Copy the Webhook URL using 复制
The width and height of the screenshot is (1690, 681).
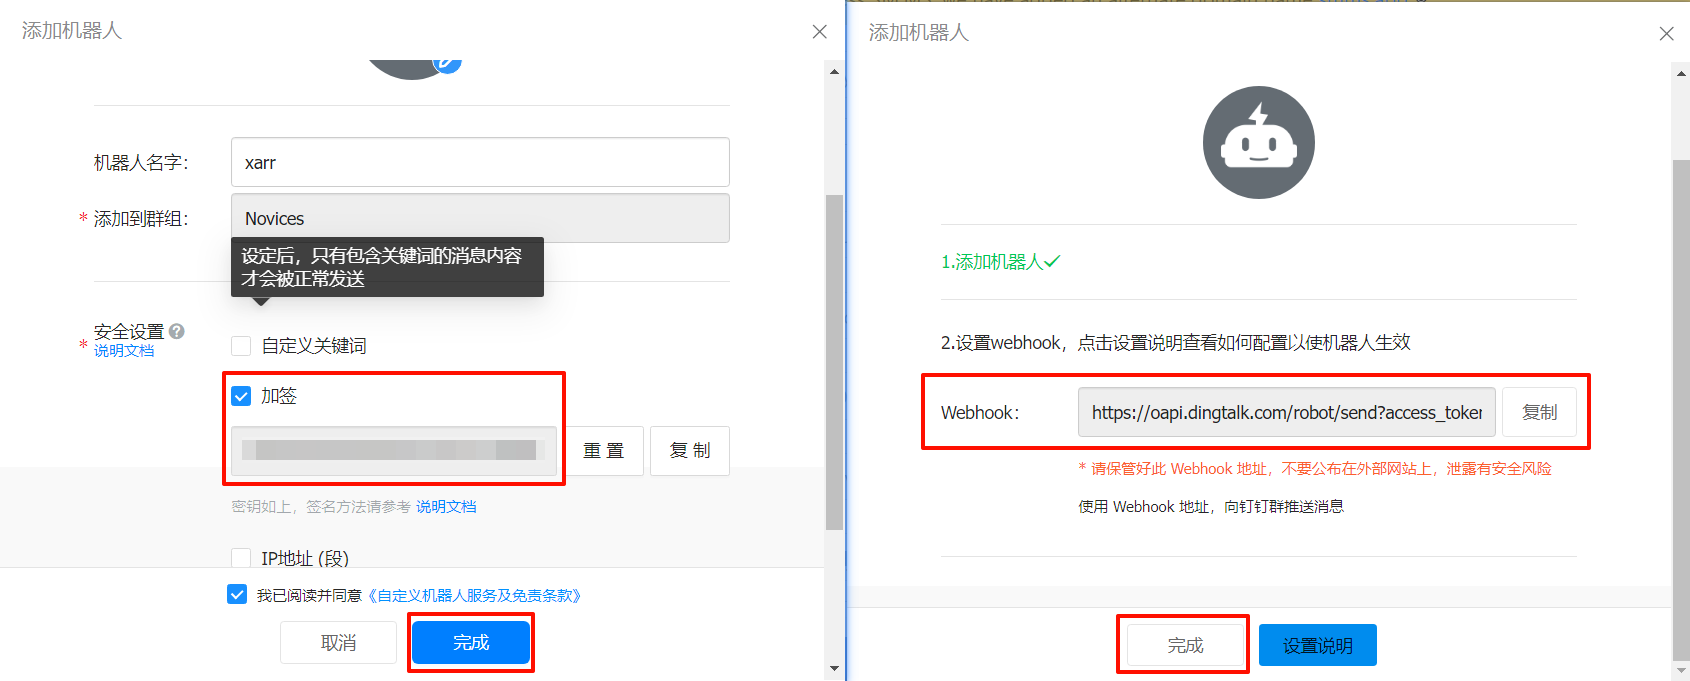point(1539,412)
